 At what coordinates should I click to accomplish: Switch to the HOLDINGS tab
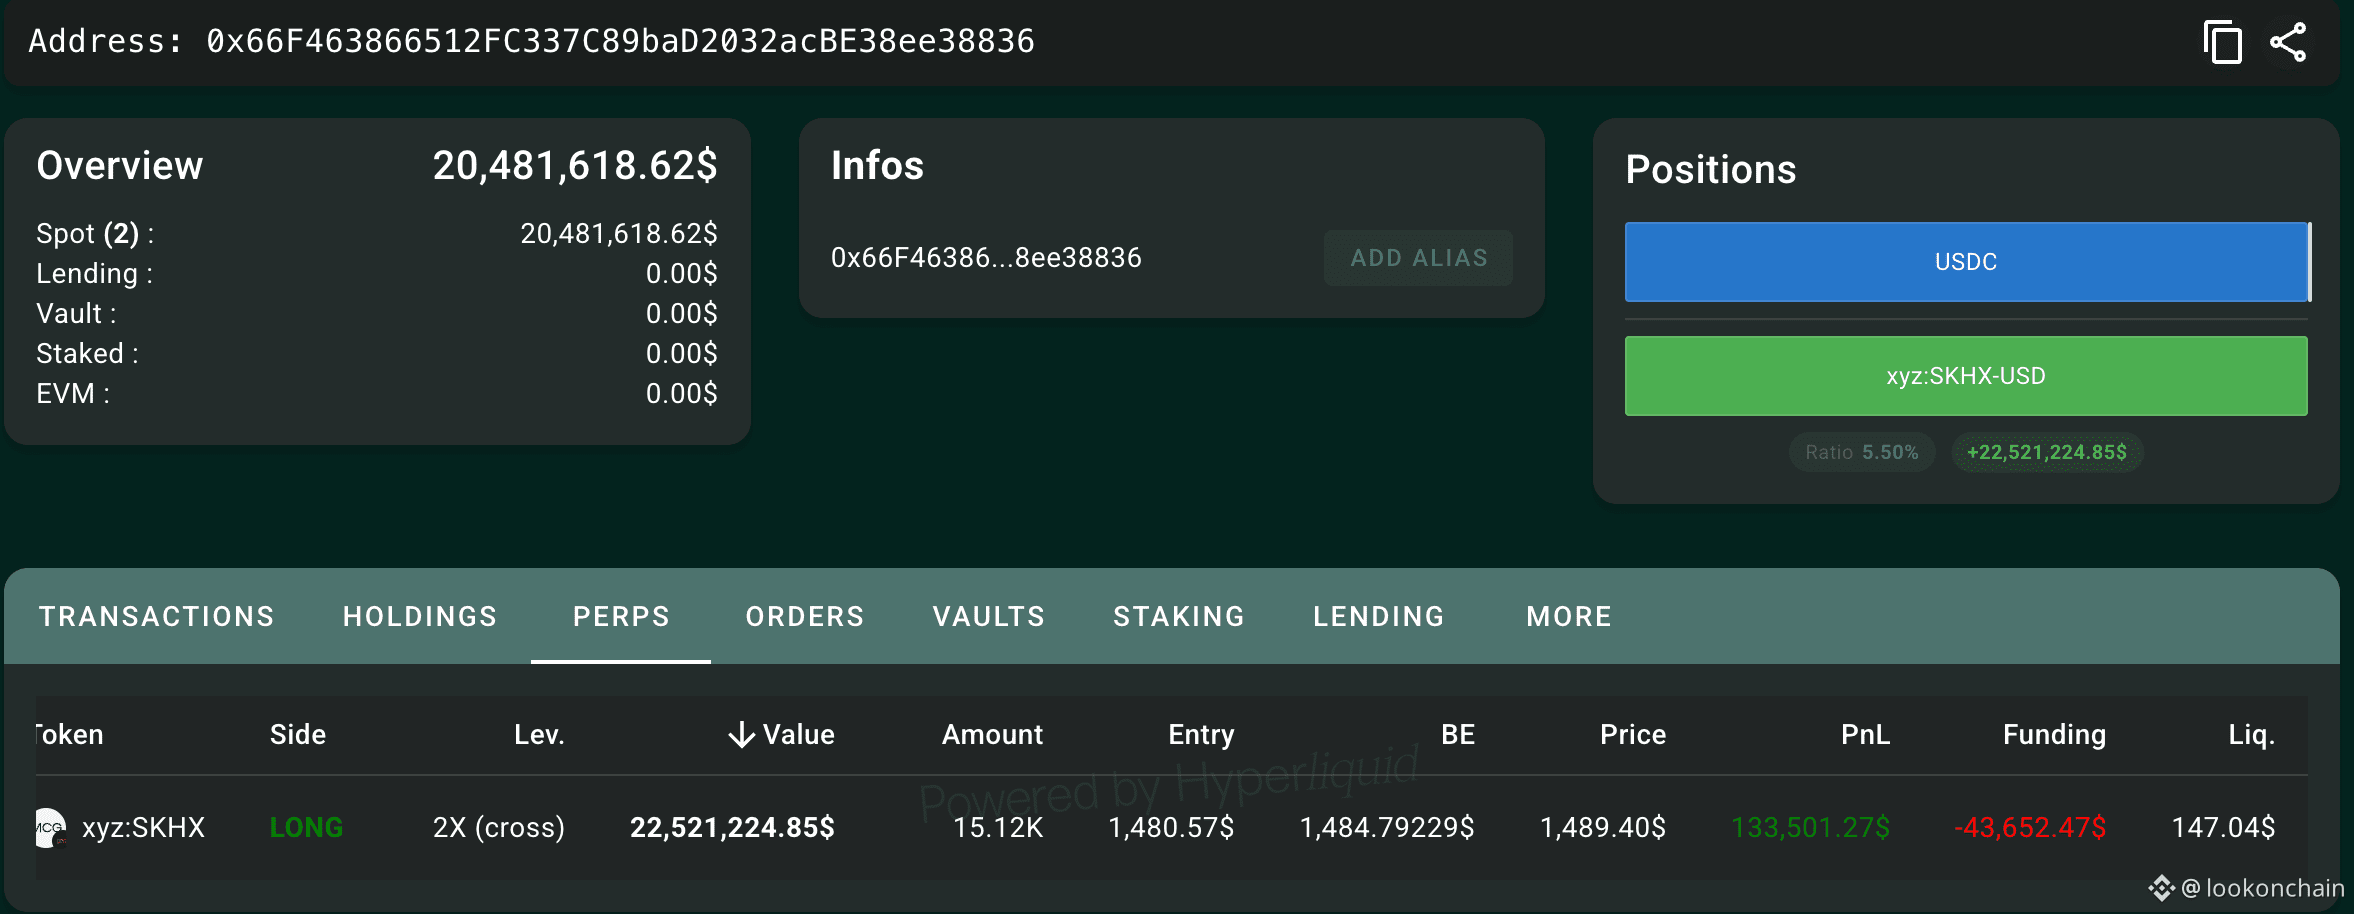pos(420,616)
